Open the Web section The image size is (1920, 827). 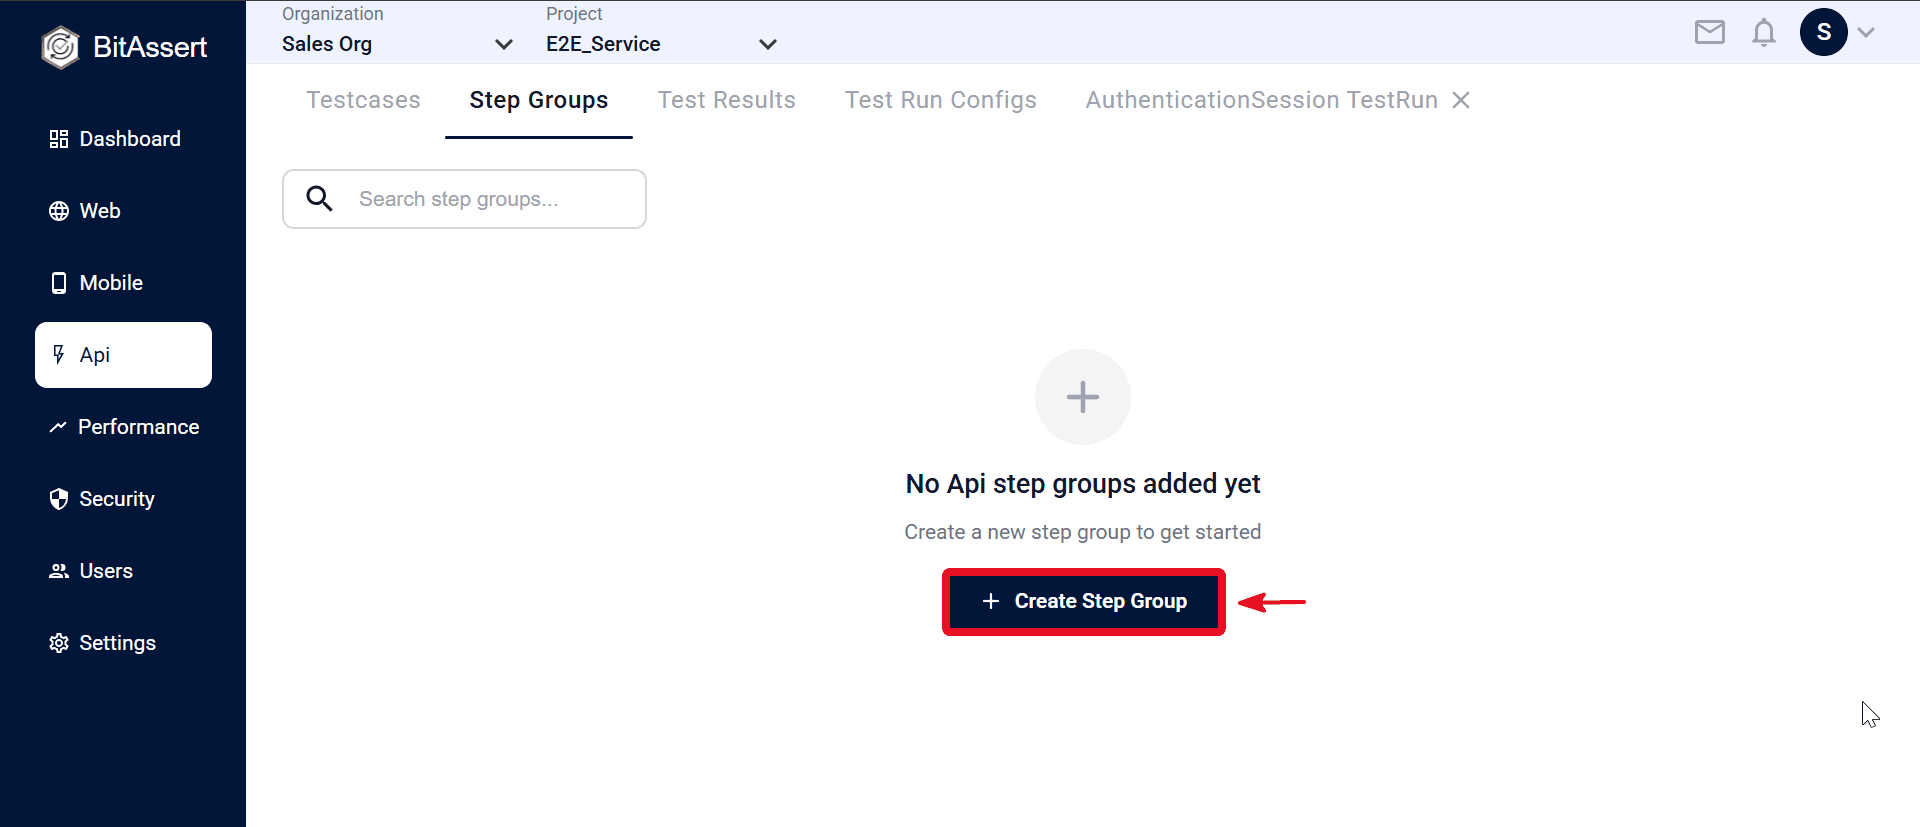pos(123,211)
